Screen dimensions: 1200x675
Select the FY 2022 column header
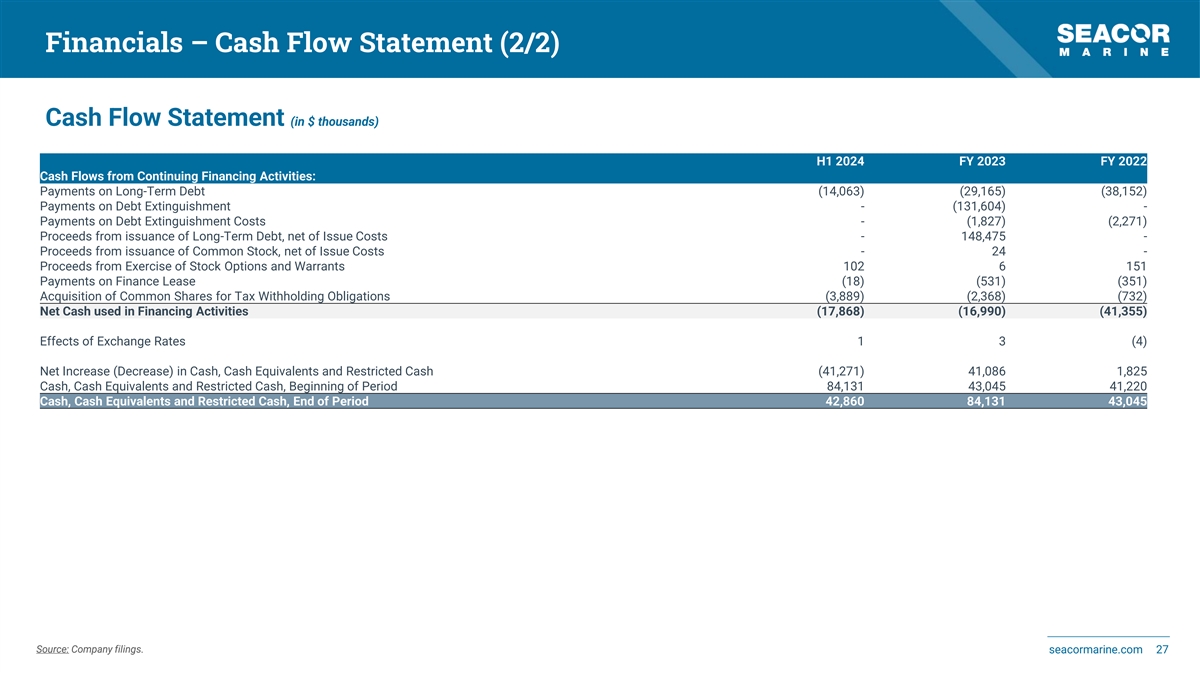click(x=1122, y=161)
